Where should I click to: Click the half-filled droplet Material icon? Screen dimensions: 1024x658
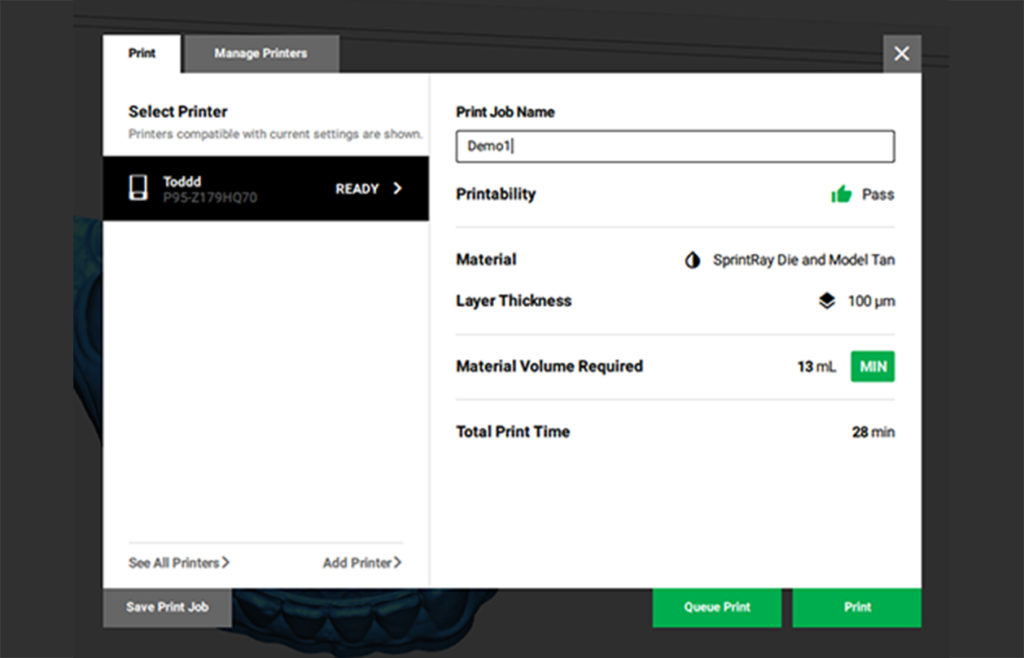tap(692, 260)
